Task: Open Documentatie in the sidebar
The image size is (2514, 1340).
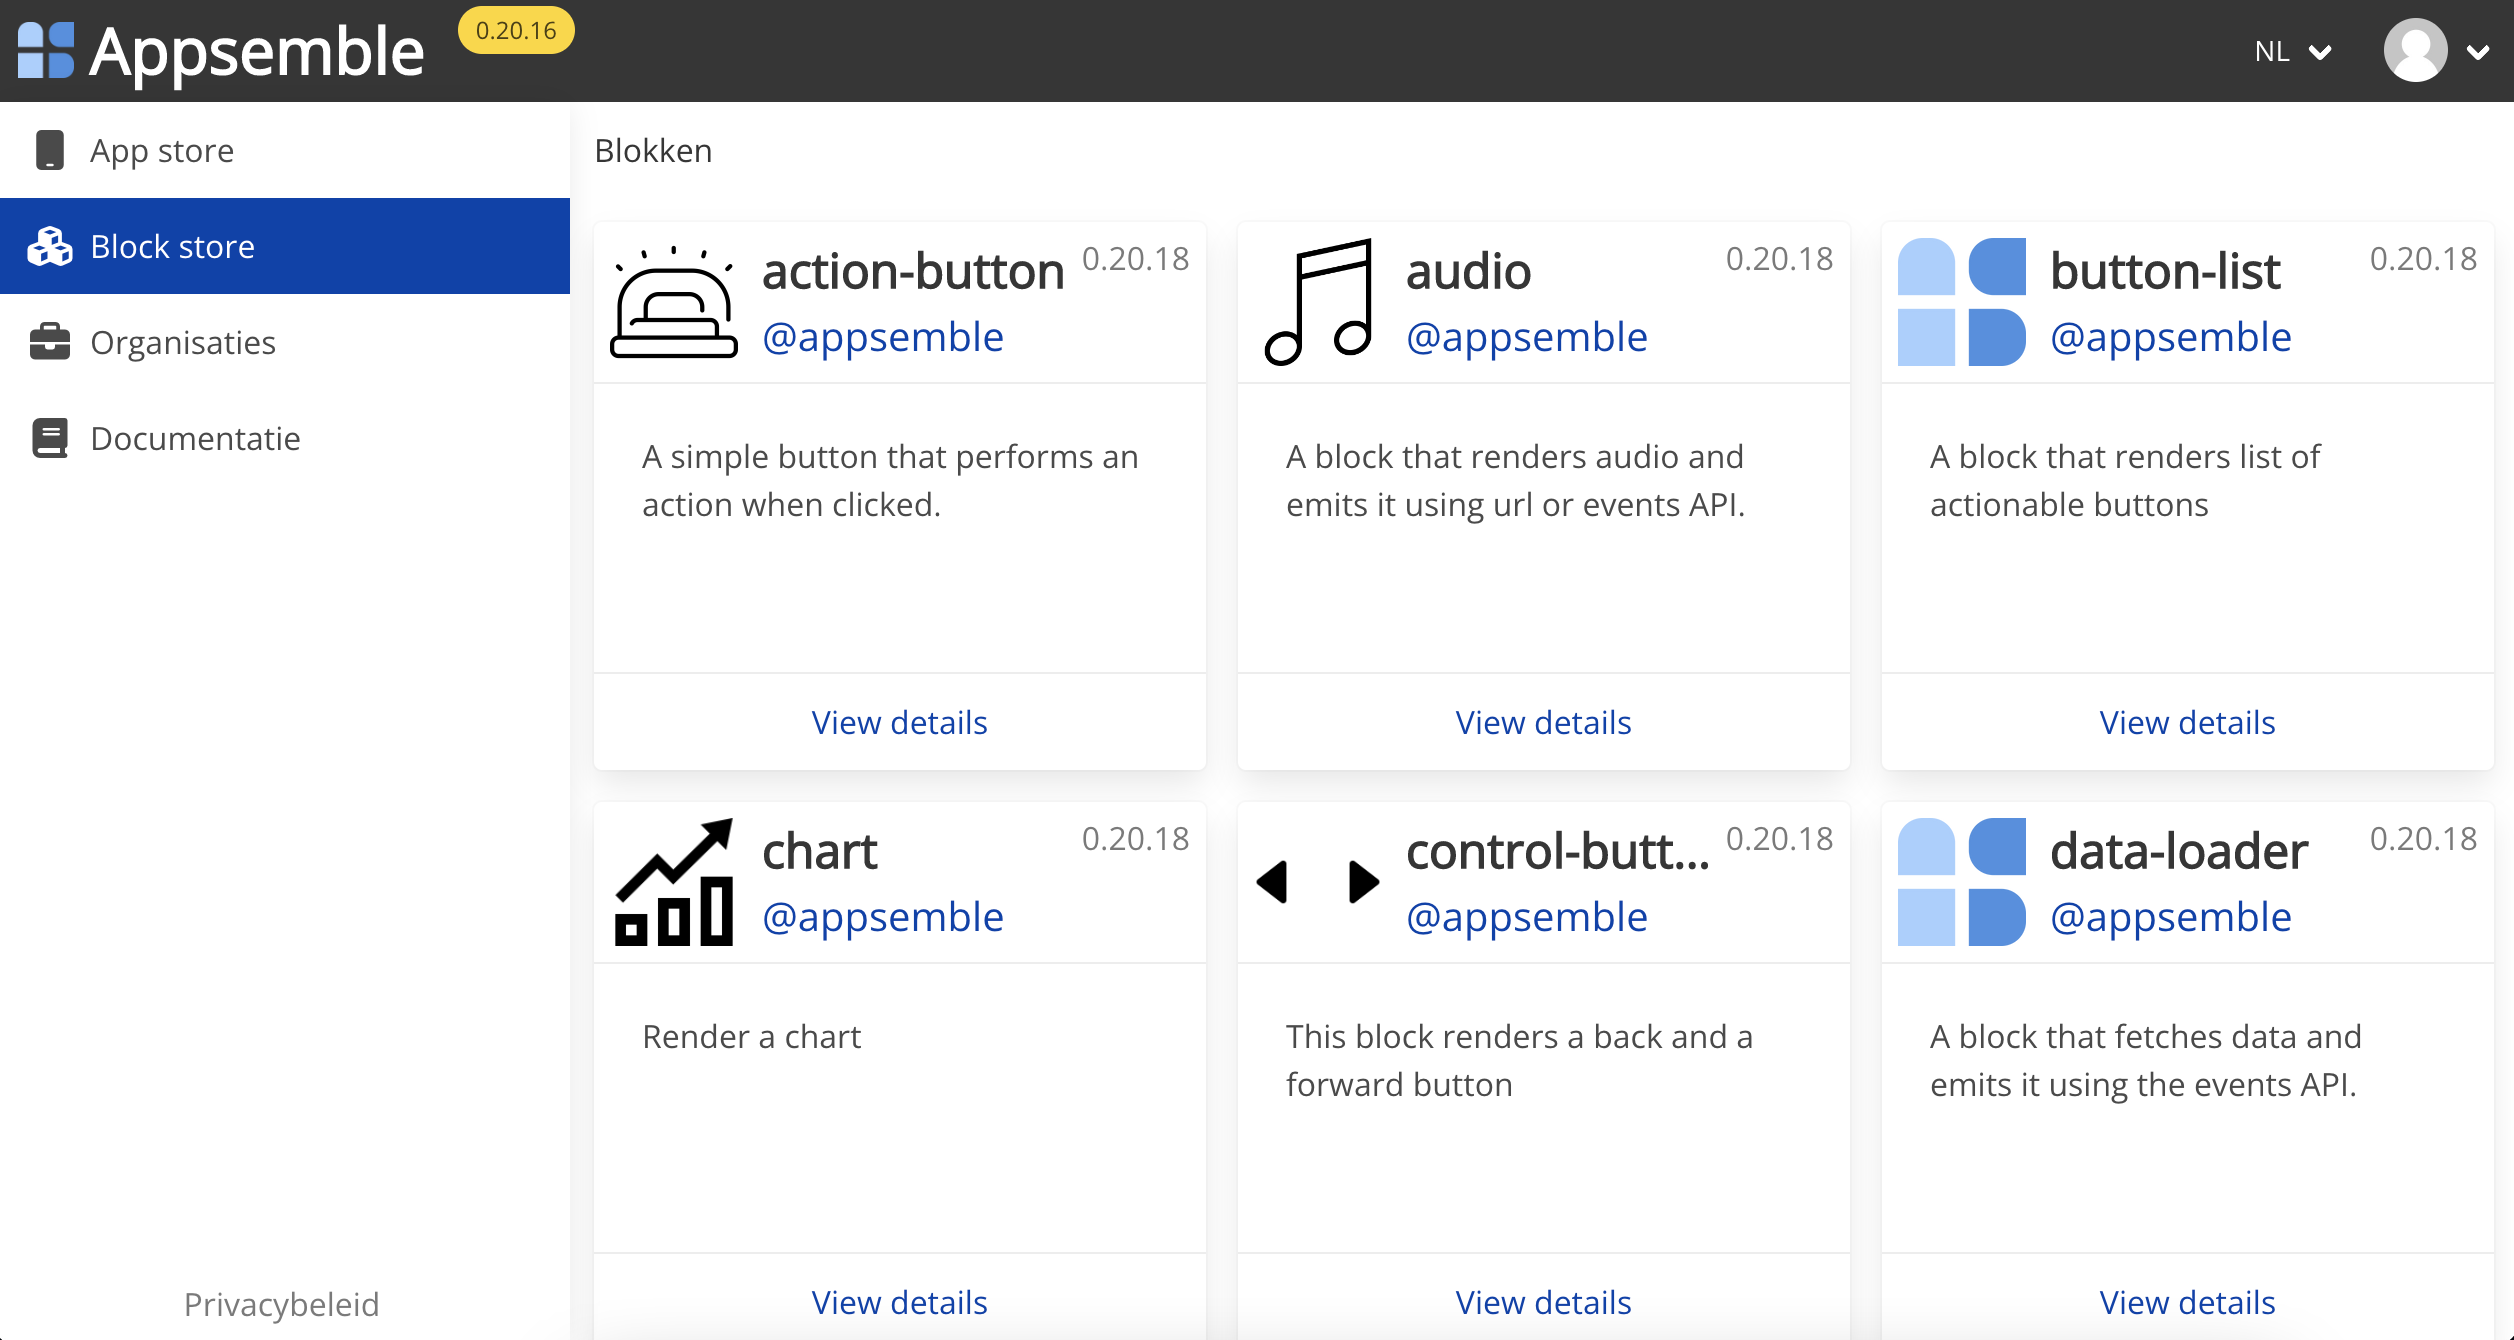Action: pos(285,438)
